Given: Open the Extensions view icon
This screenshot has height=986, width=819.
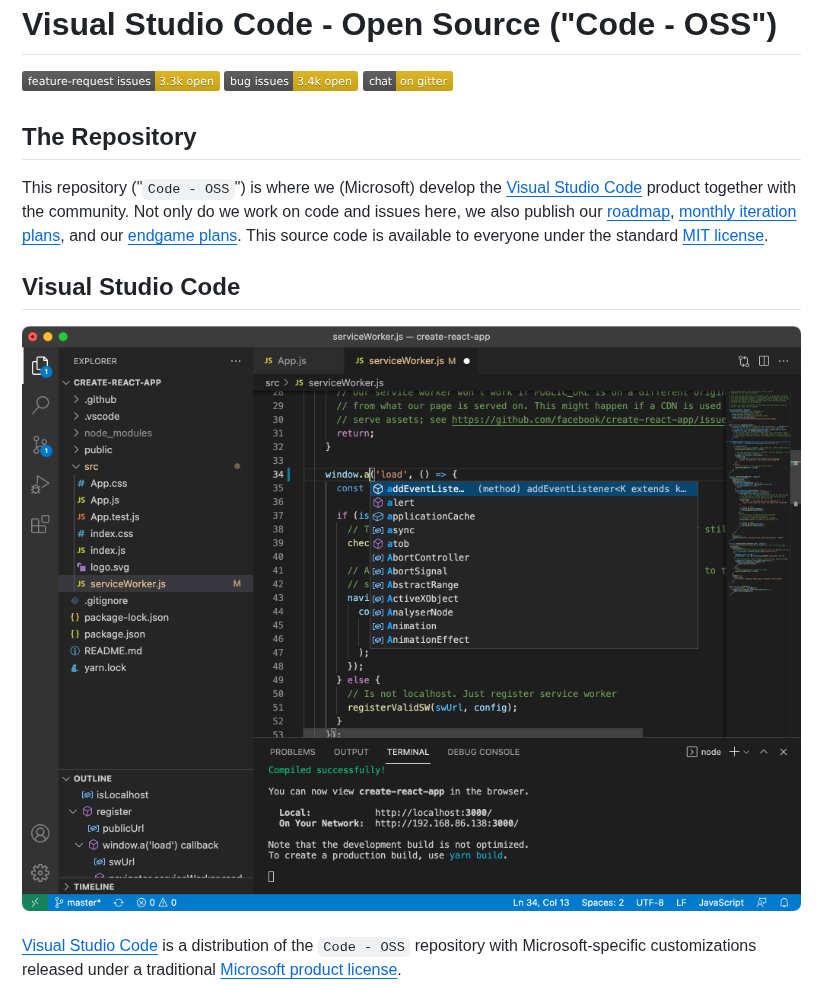Looking at the screenshot, I should coord(40,524).
